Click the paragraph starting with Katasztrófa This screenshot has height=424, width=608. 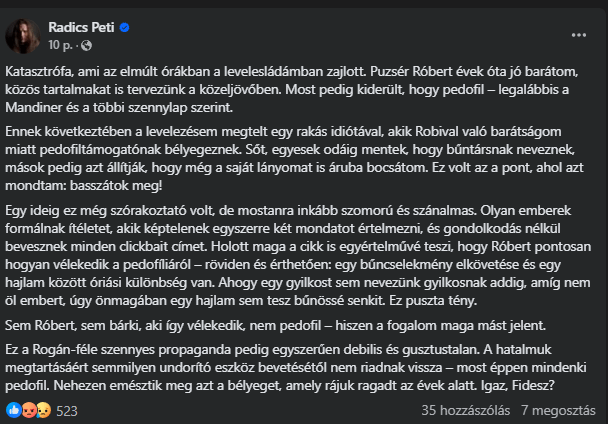coord(292,90)
